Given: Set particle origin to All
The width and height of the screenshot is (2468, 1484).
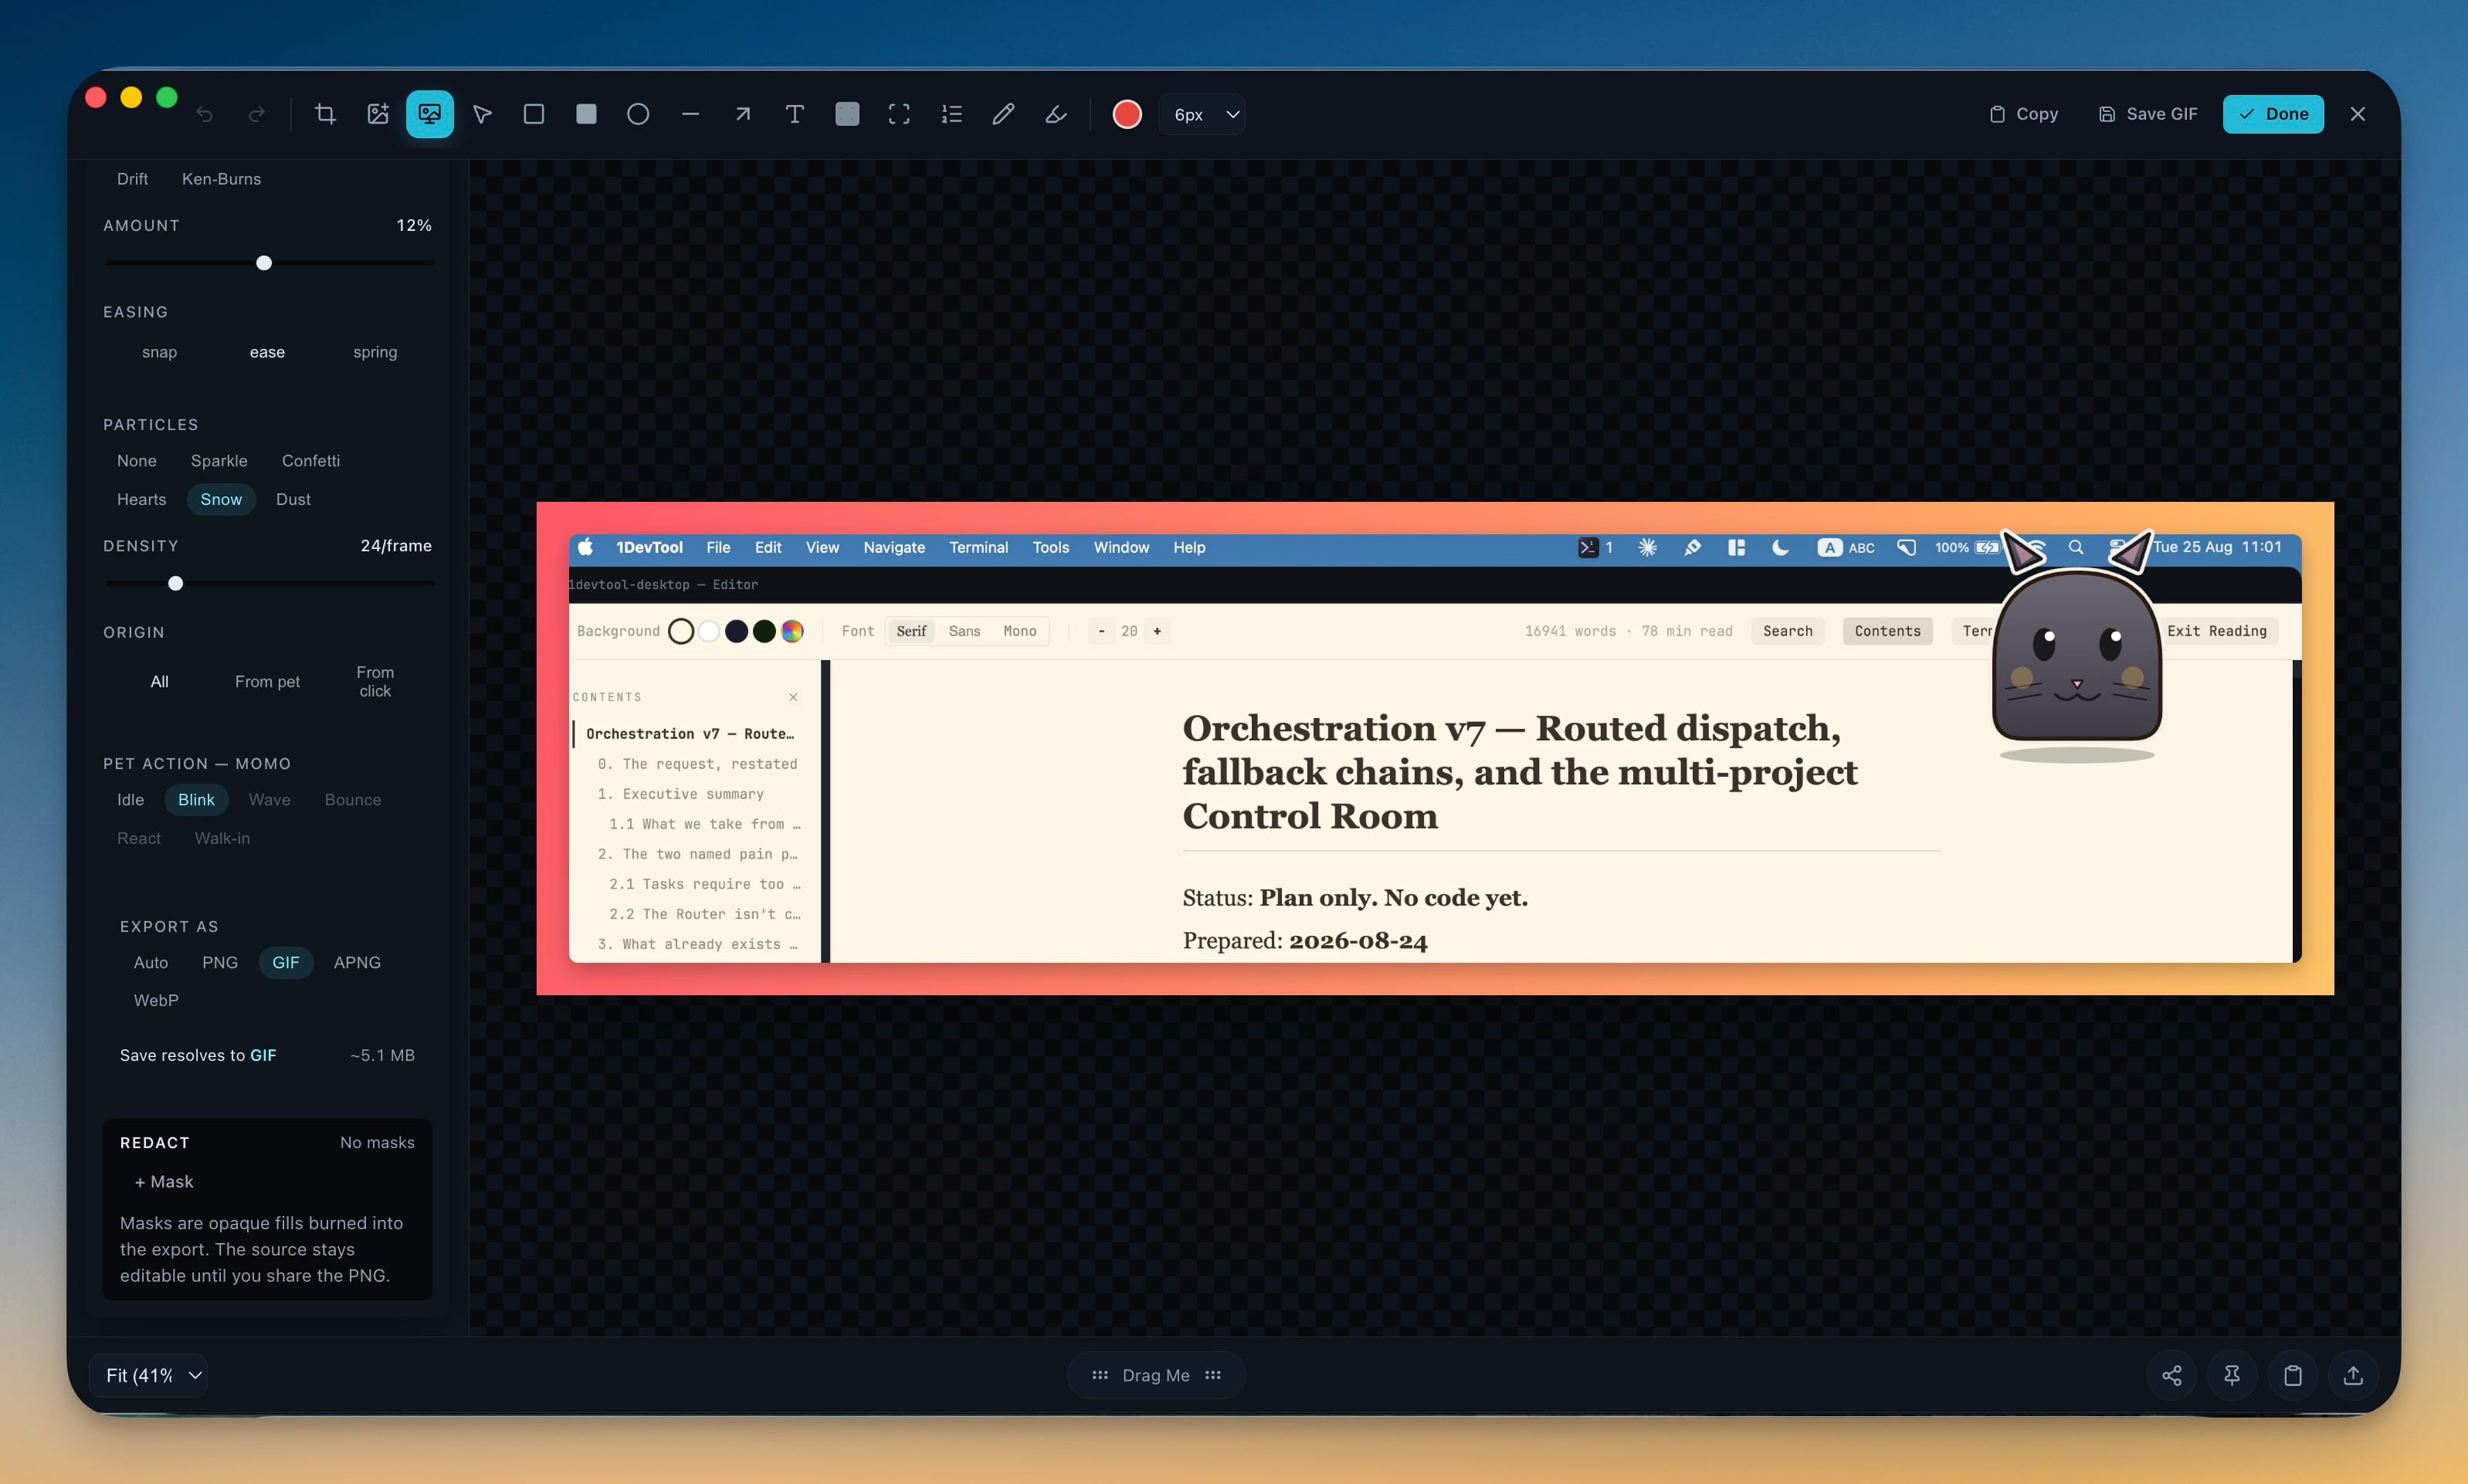Looking at the screenshot, I should 159,681.
